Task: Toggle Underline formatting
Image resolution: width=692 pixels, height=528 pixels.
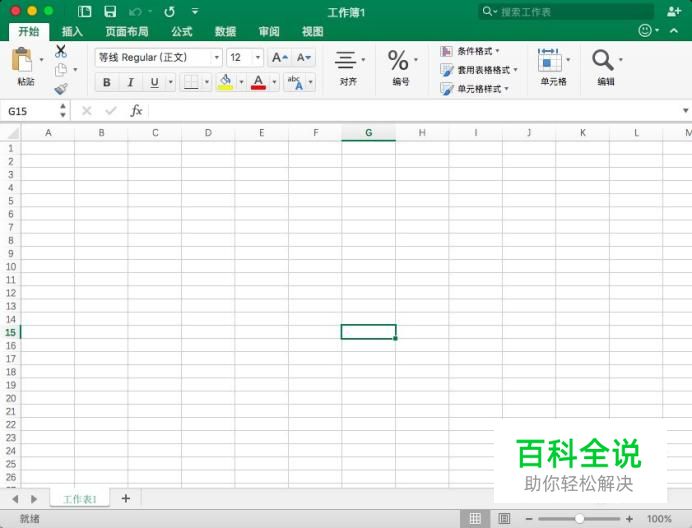Action: [x=154, y=82]
